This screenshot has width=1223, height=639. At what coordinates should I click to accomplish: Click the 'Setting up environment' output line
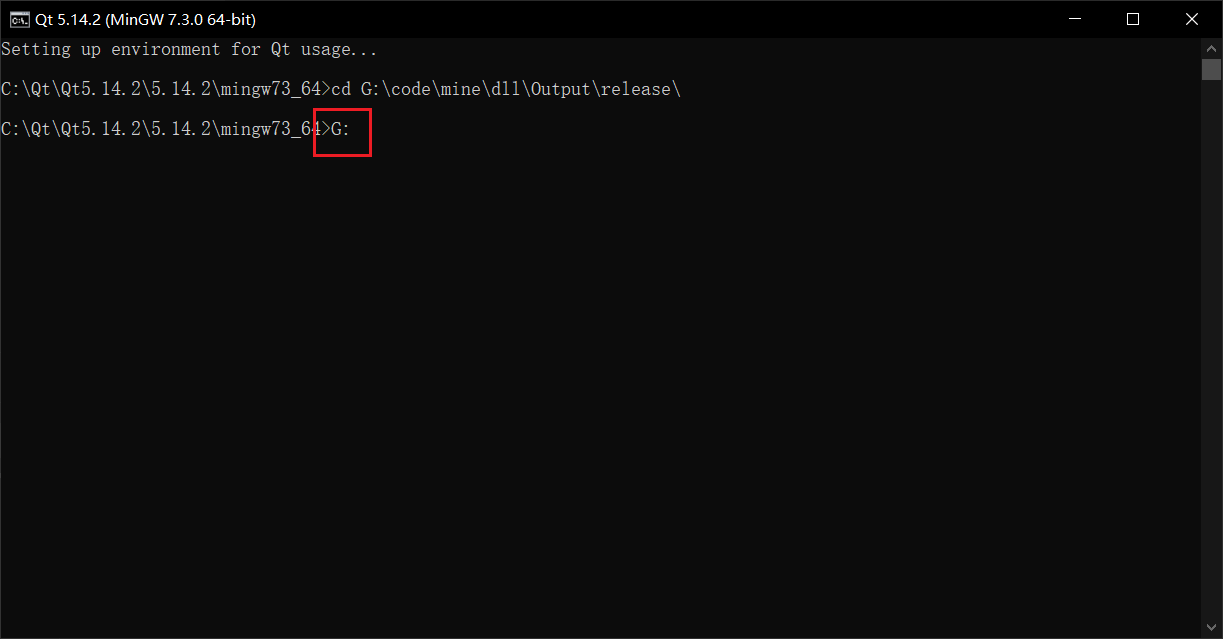[x=190, y=49]
